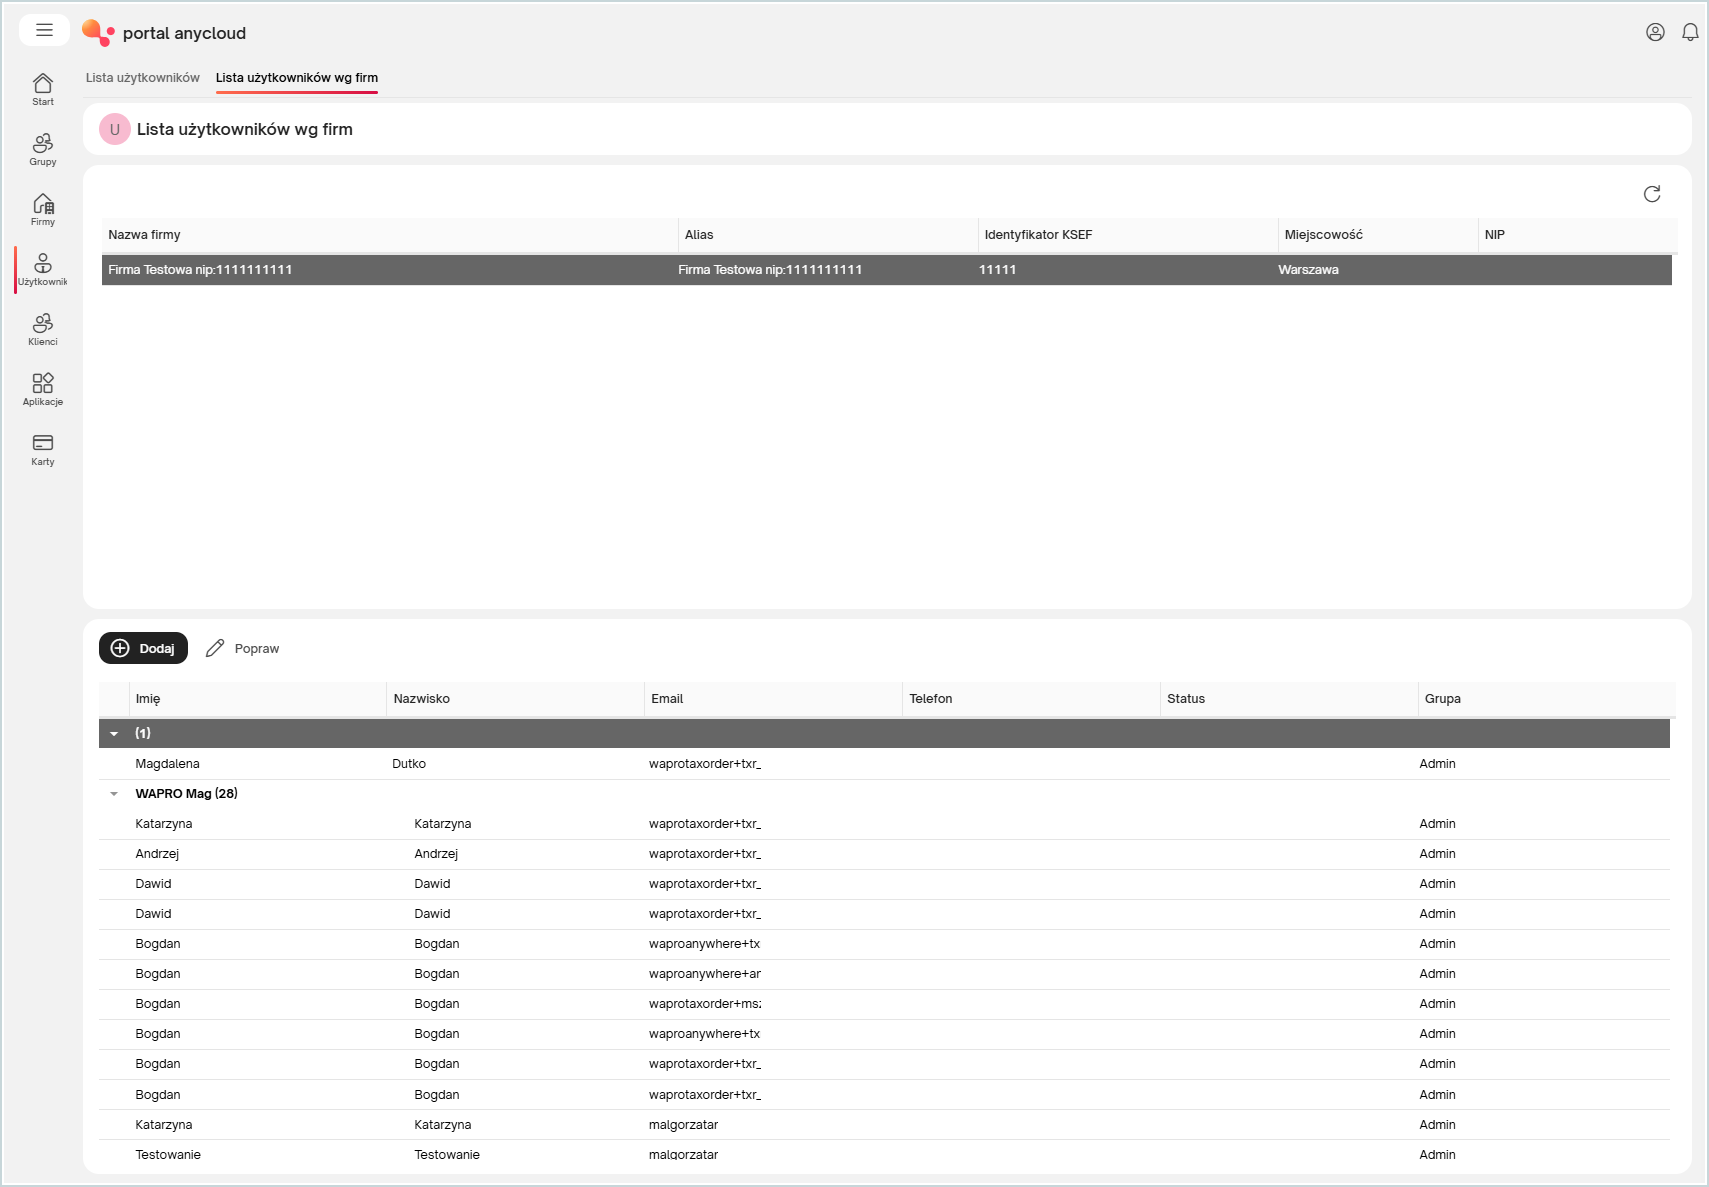Click the Popraw edit button
Viewport: 1709px width, 1187px height.
pyautogui.click(x=243, y=648)
